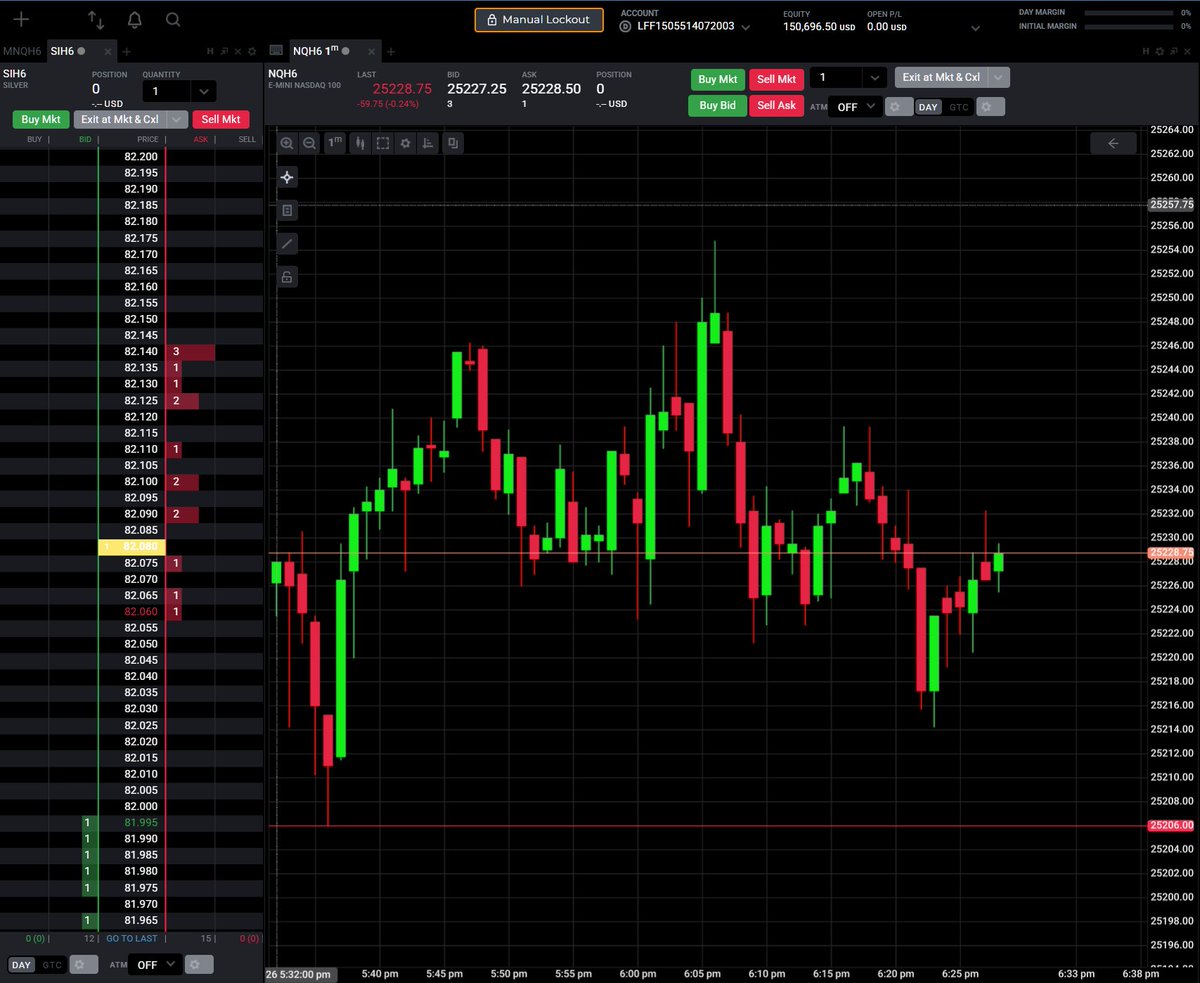The image size is (1200, 983).
Task: Open the chart notes list icon
Action: [287, 211]
